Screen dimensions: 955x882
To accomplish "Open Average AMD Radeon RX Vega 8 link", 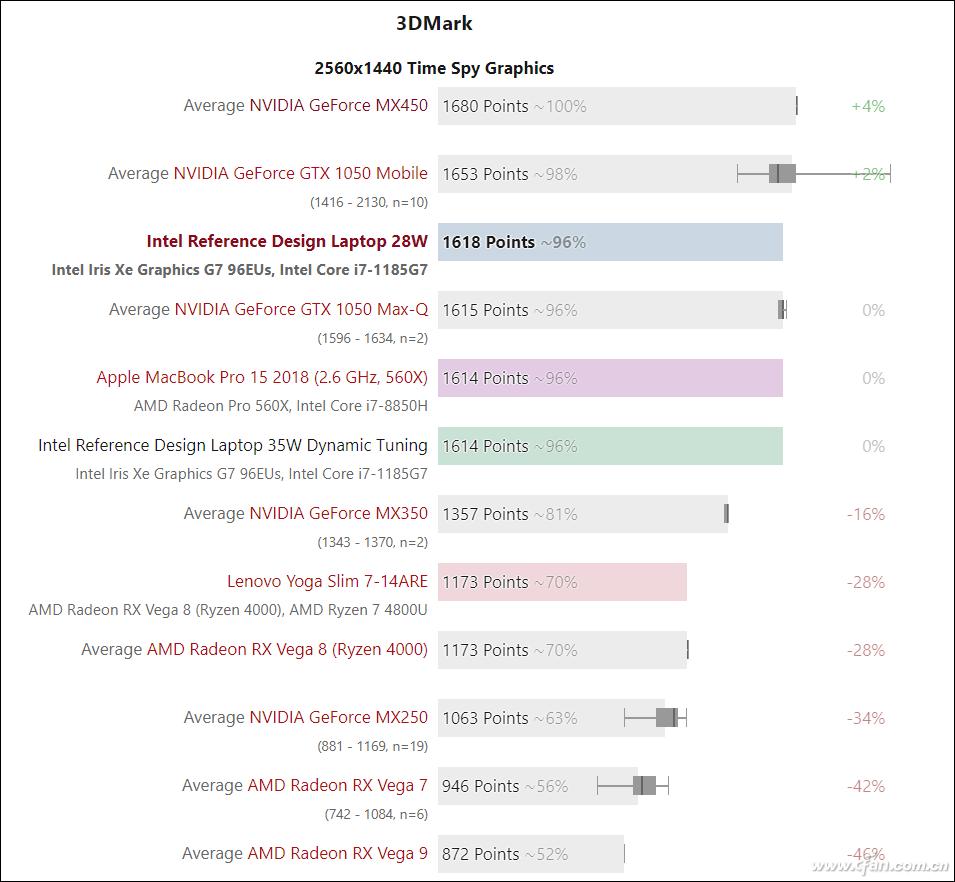I will click(287, 649).
